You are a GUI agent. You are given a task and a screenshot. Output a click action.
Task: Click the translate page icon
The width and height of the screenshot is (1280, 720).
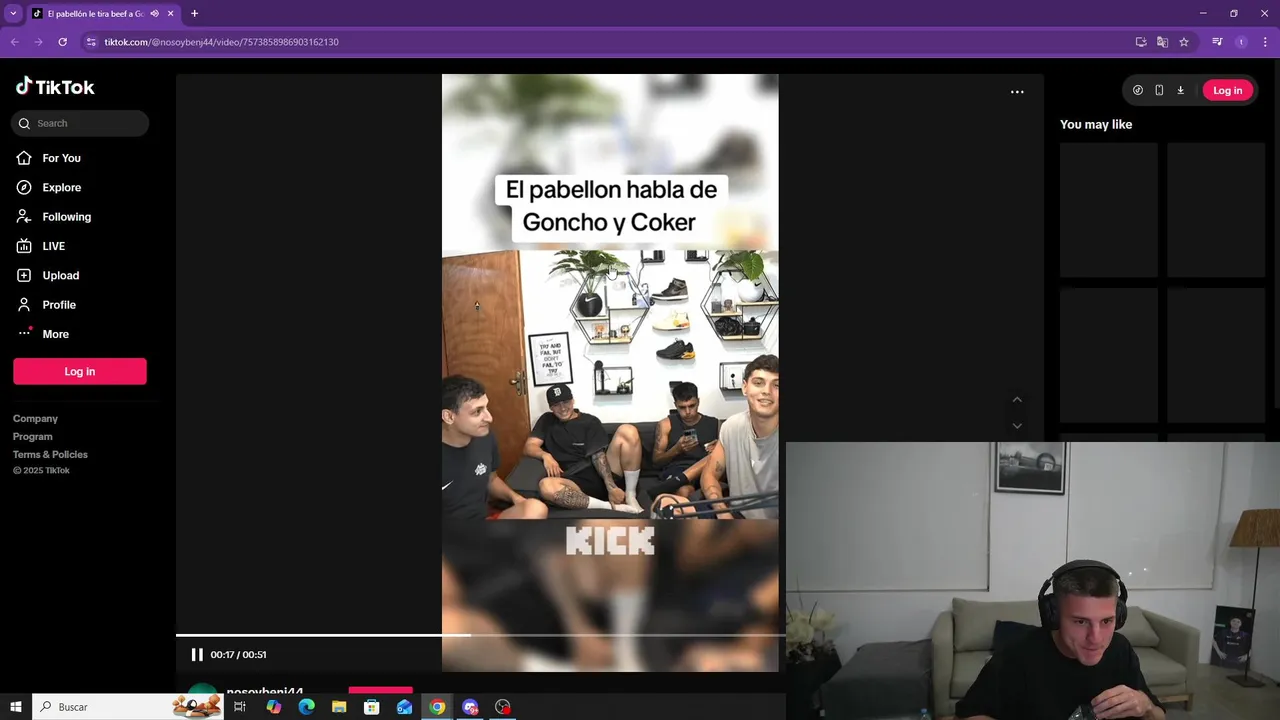pos(1162,42)
